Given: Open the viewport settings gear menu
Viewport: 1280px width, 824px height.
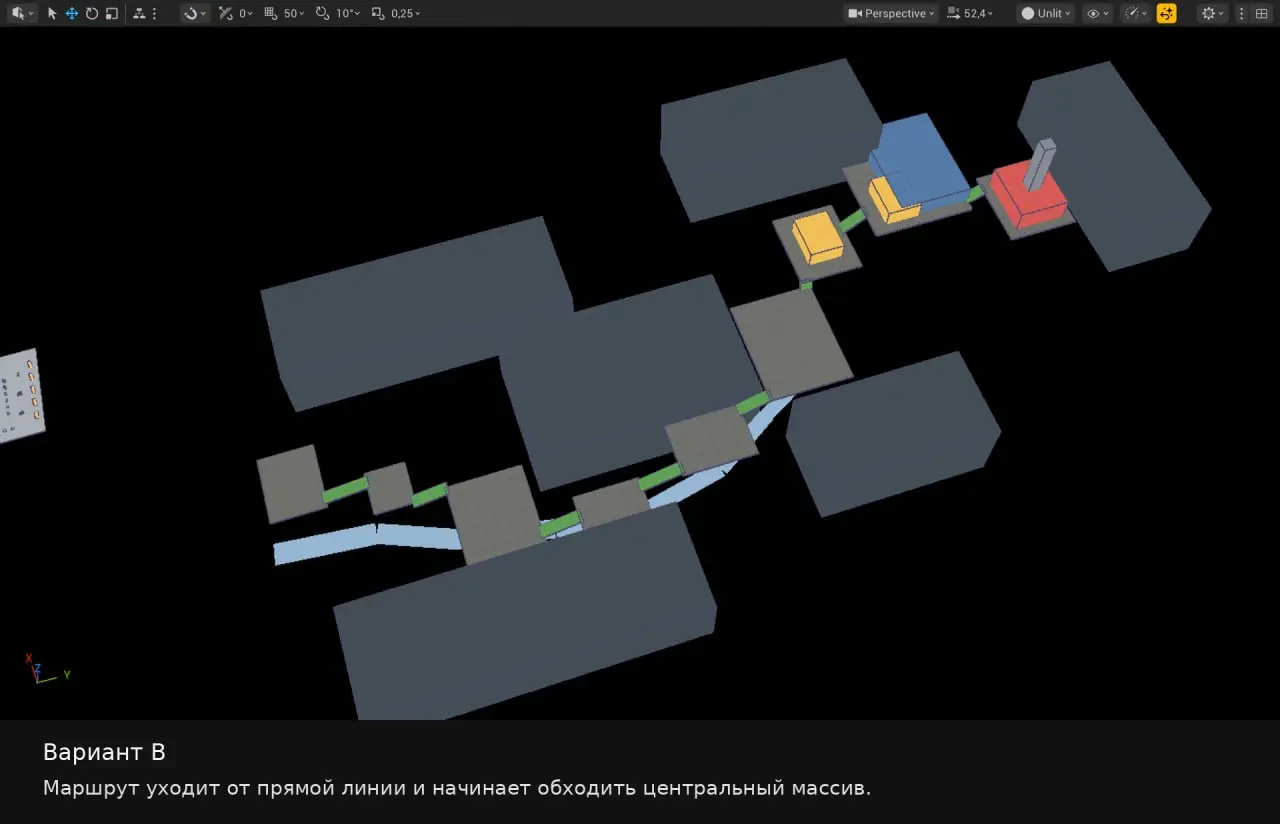Looking at the screenshot, I should pyautogui.click(x=1213, y=14).
